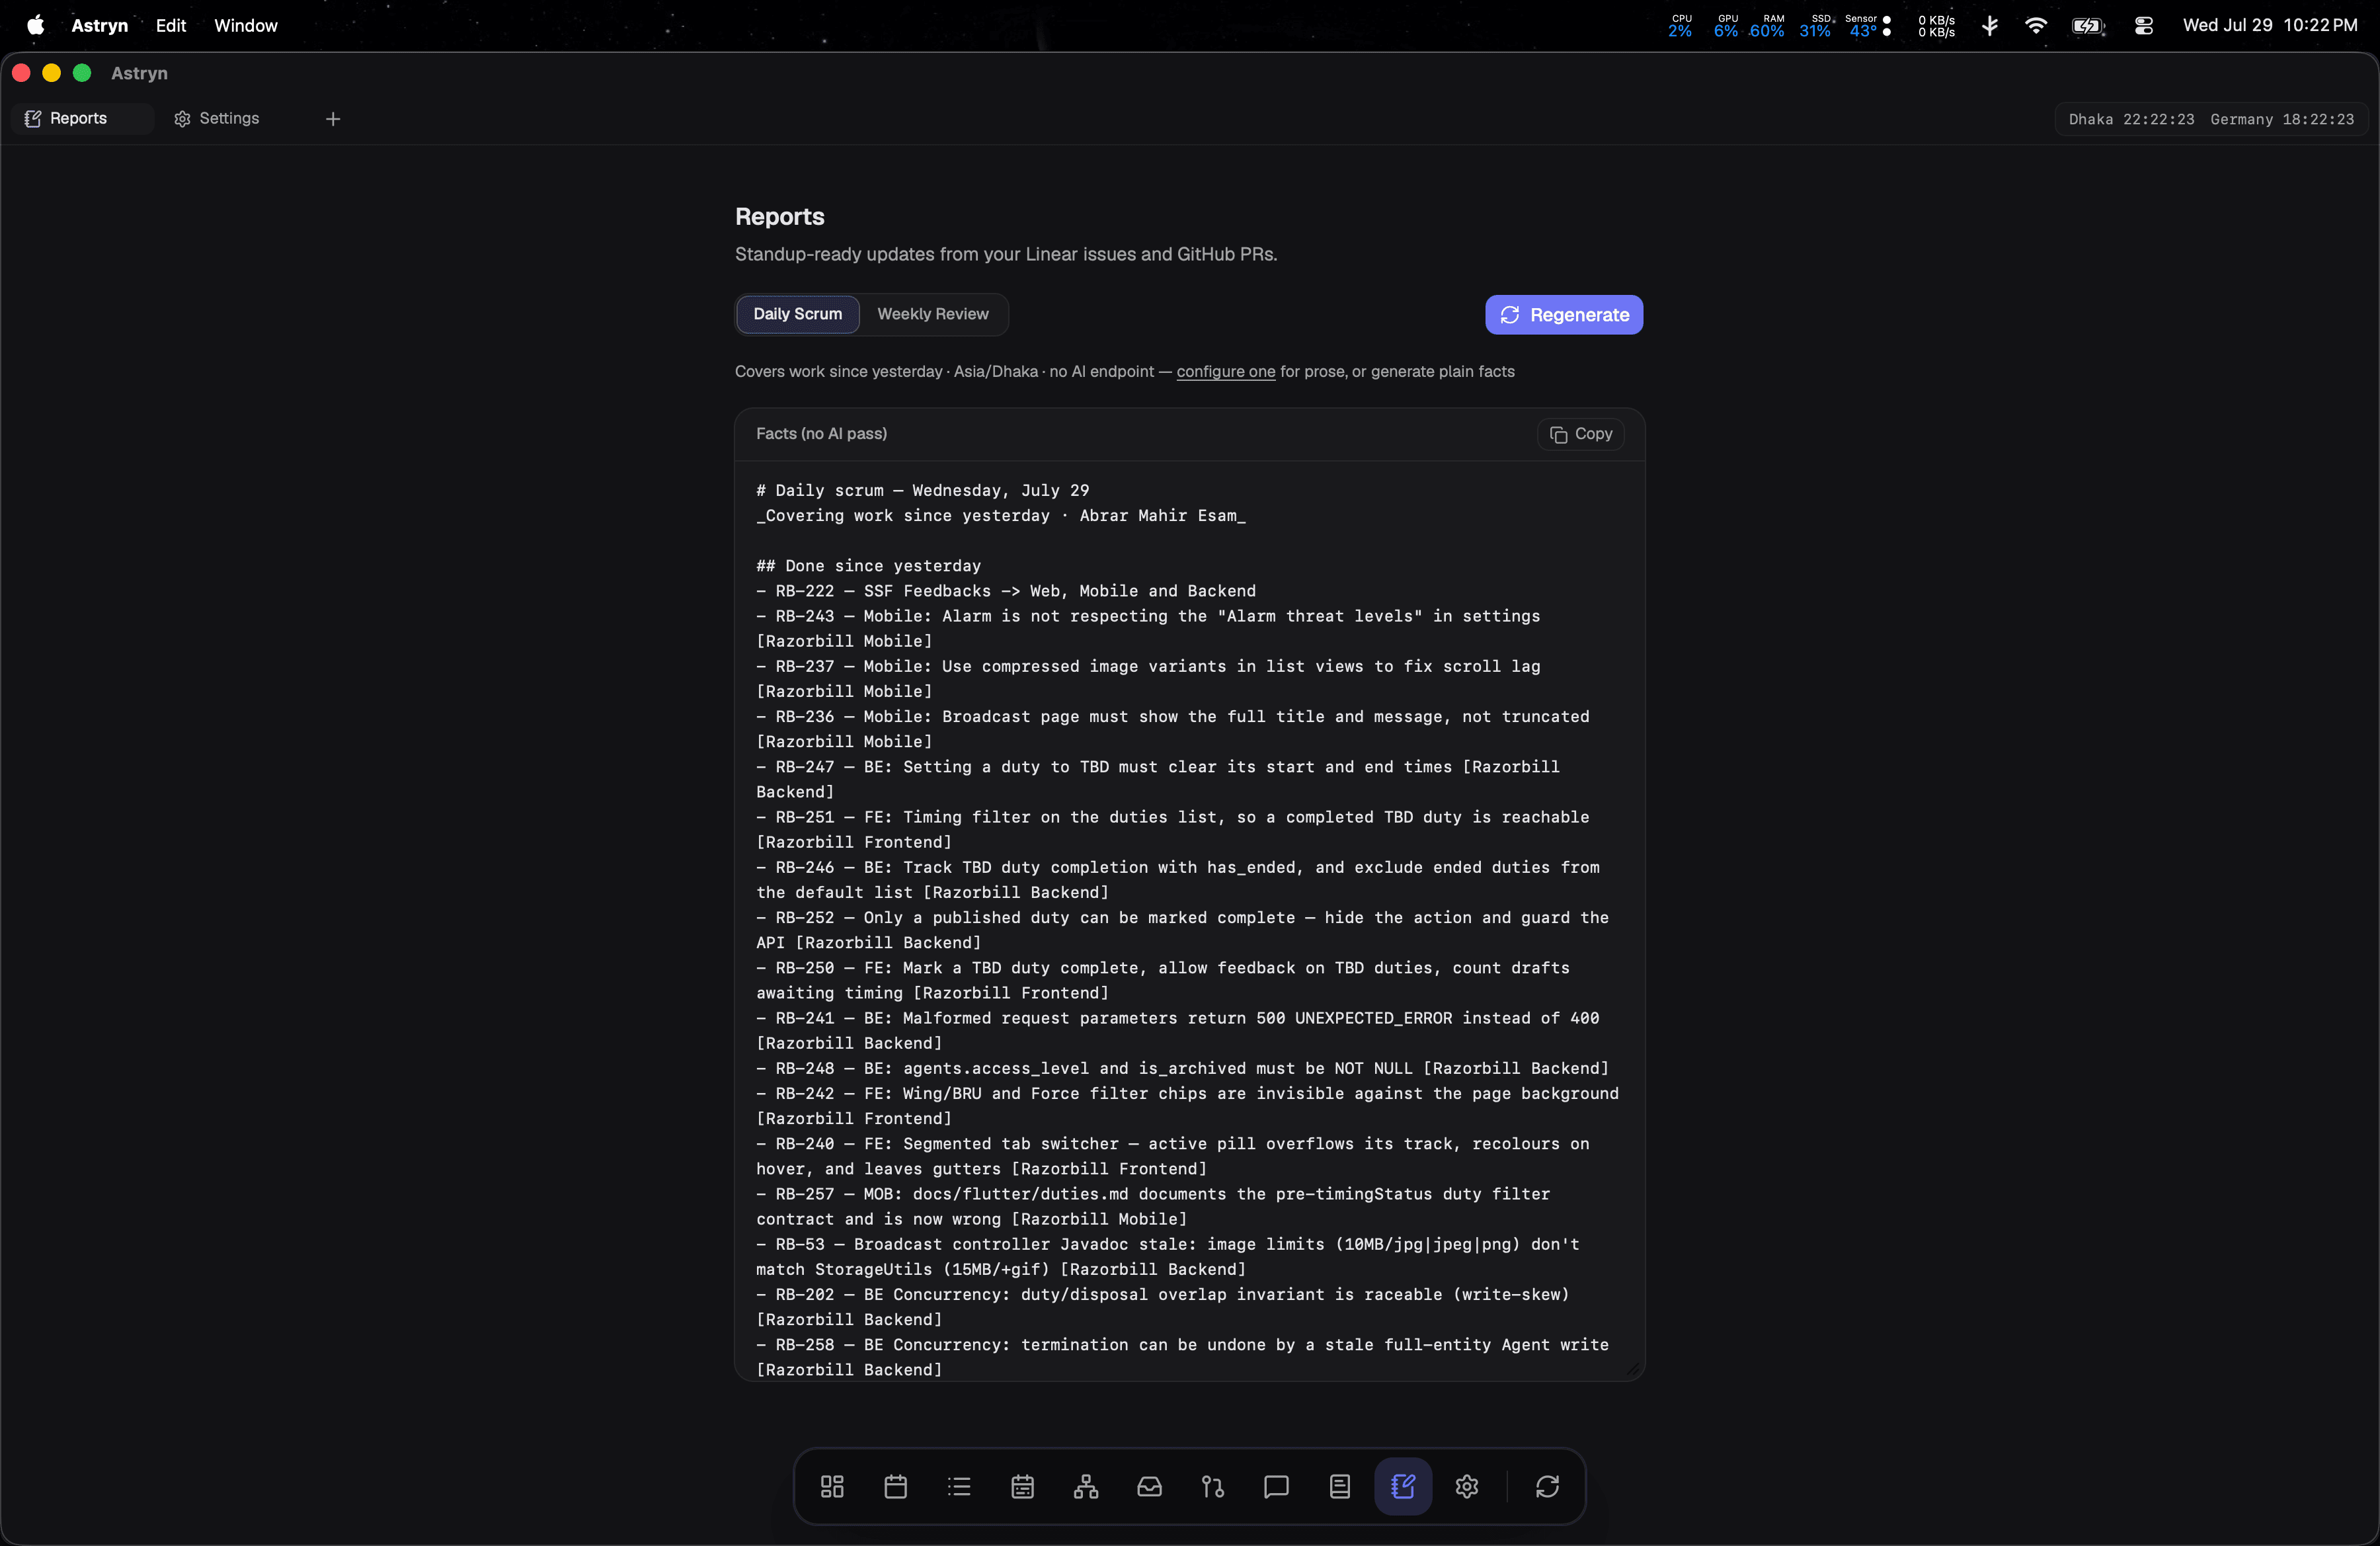2380x1546 pixels.
Task: Click the 'RB-252 — Only a published duty' line
Action: tap(1182, 930)
